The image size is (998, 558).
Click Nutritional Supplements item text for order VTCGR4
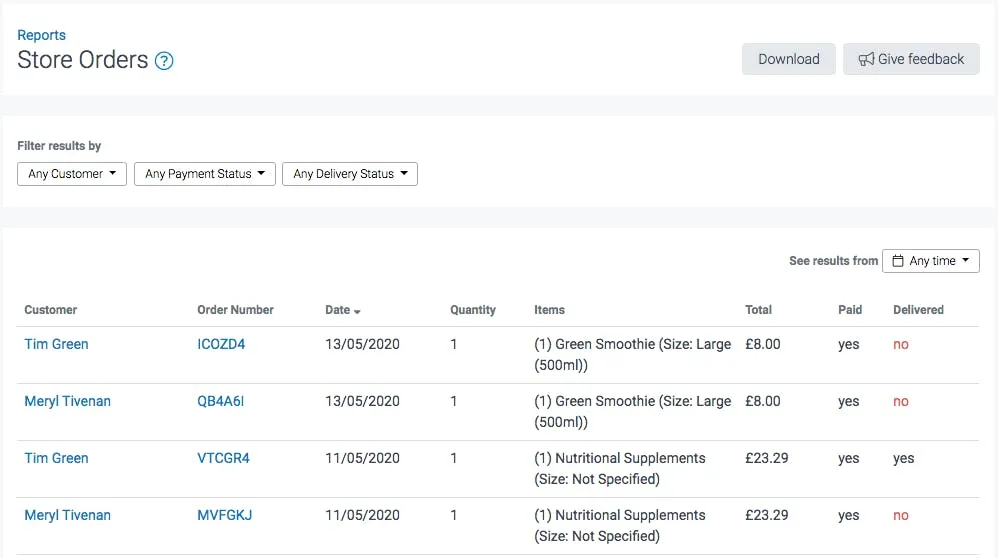(619, 468)
